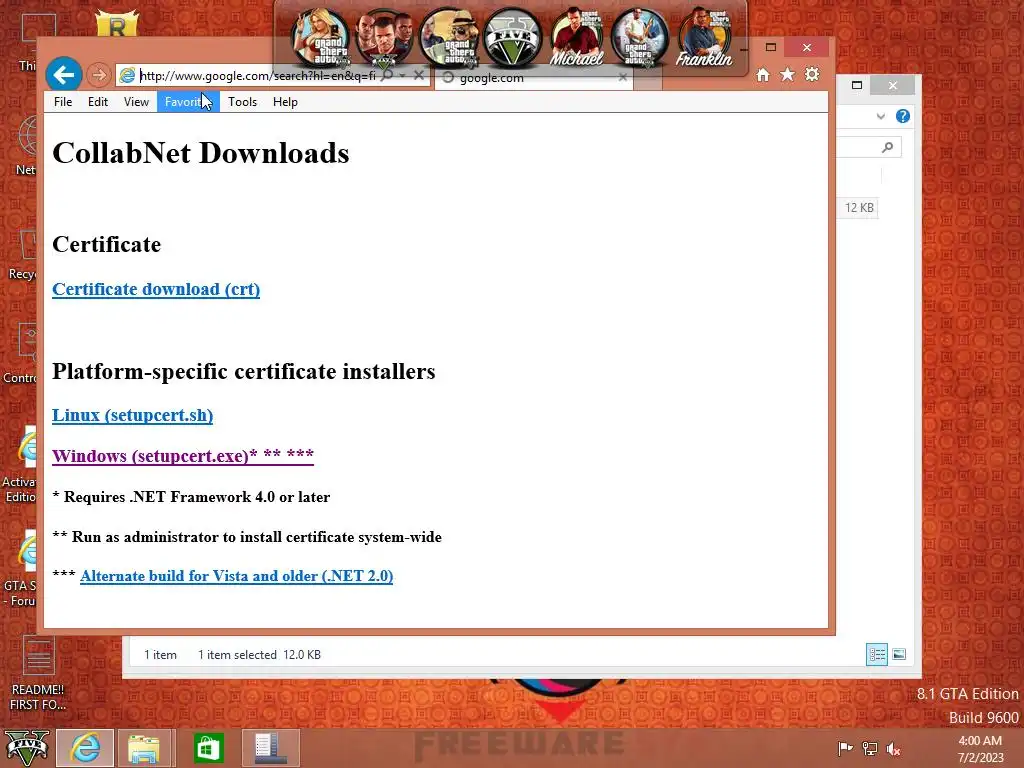Screen dimensions: 1024x768
Task: Open the Tools menu
Action: (242, 102)
